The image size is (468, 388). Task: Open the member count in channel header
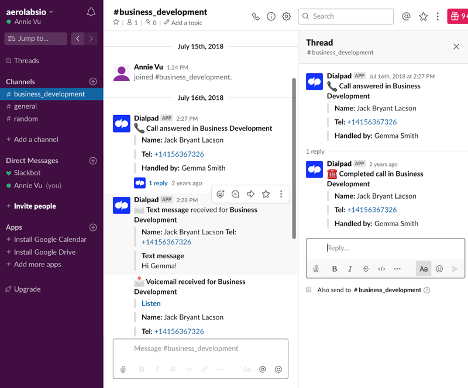(132, 23)
